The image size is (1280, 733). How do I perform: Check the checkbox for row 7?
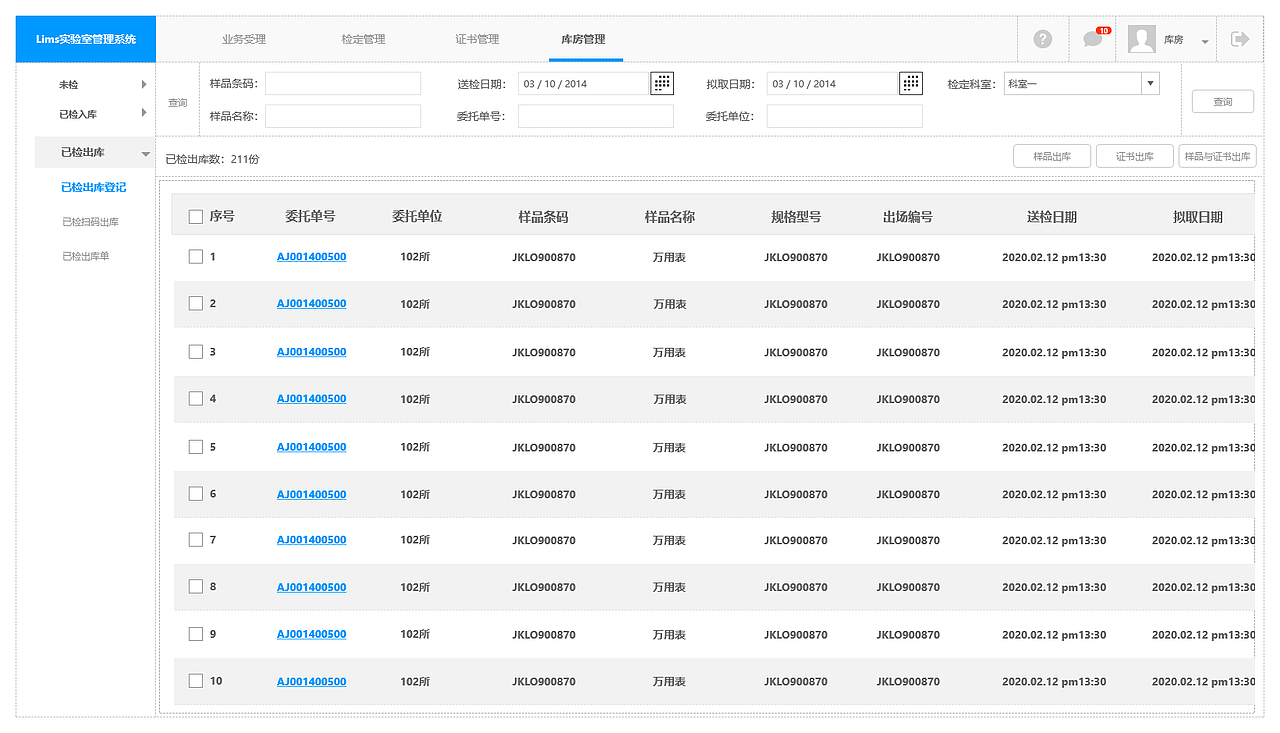pos(196,540)
